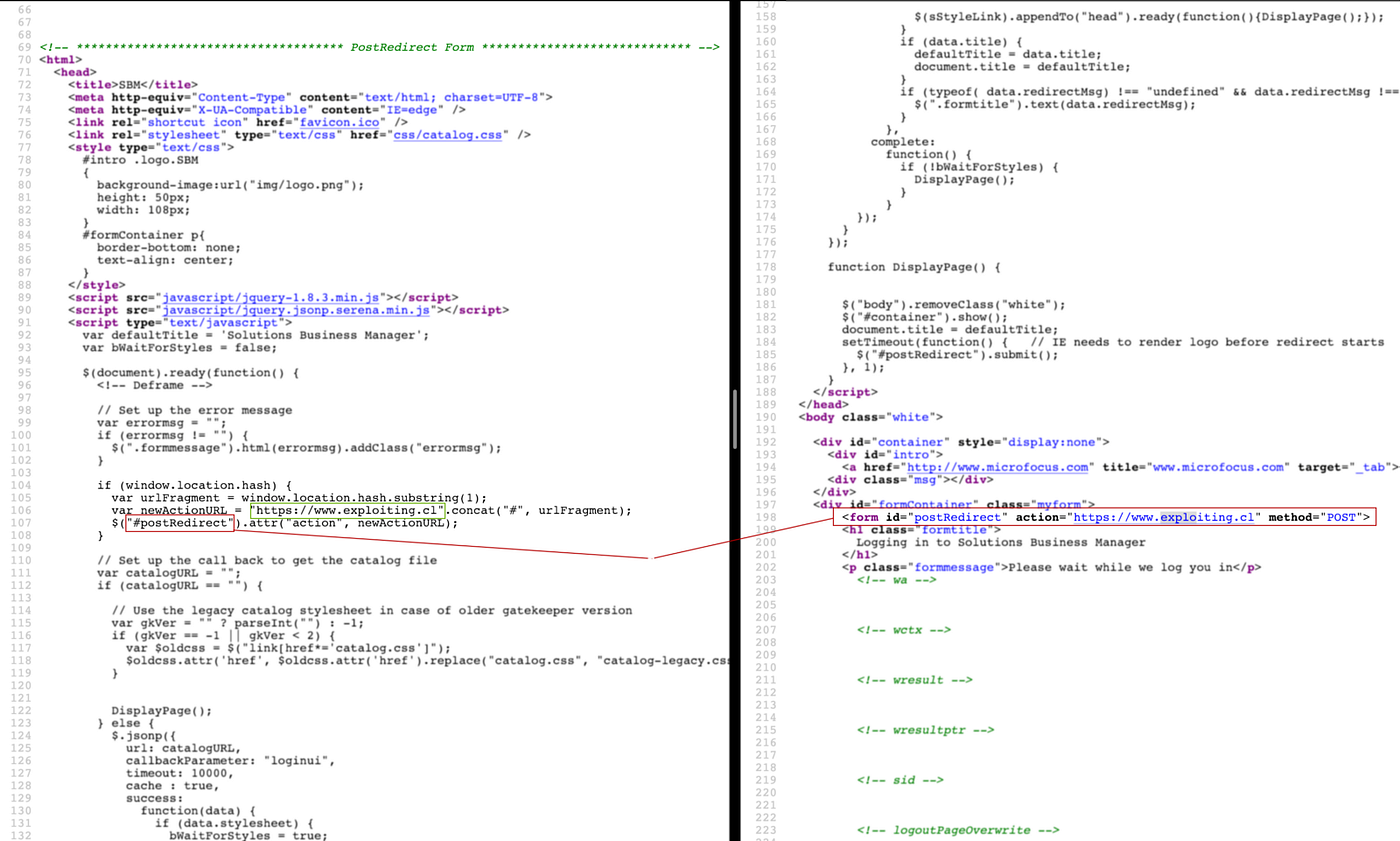Click the <!-- logoutPageOverwrite --> comment

click(x=957, y=831)
